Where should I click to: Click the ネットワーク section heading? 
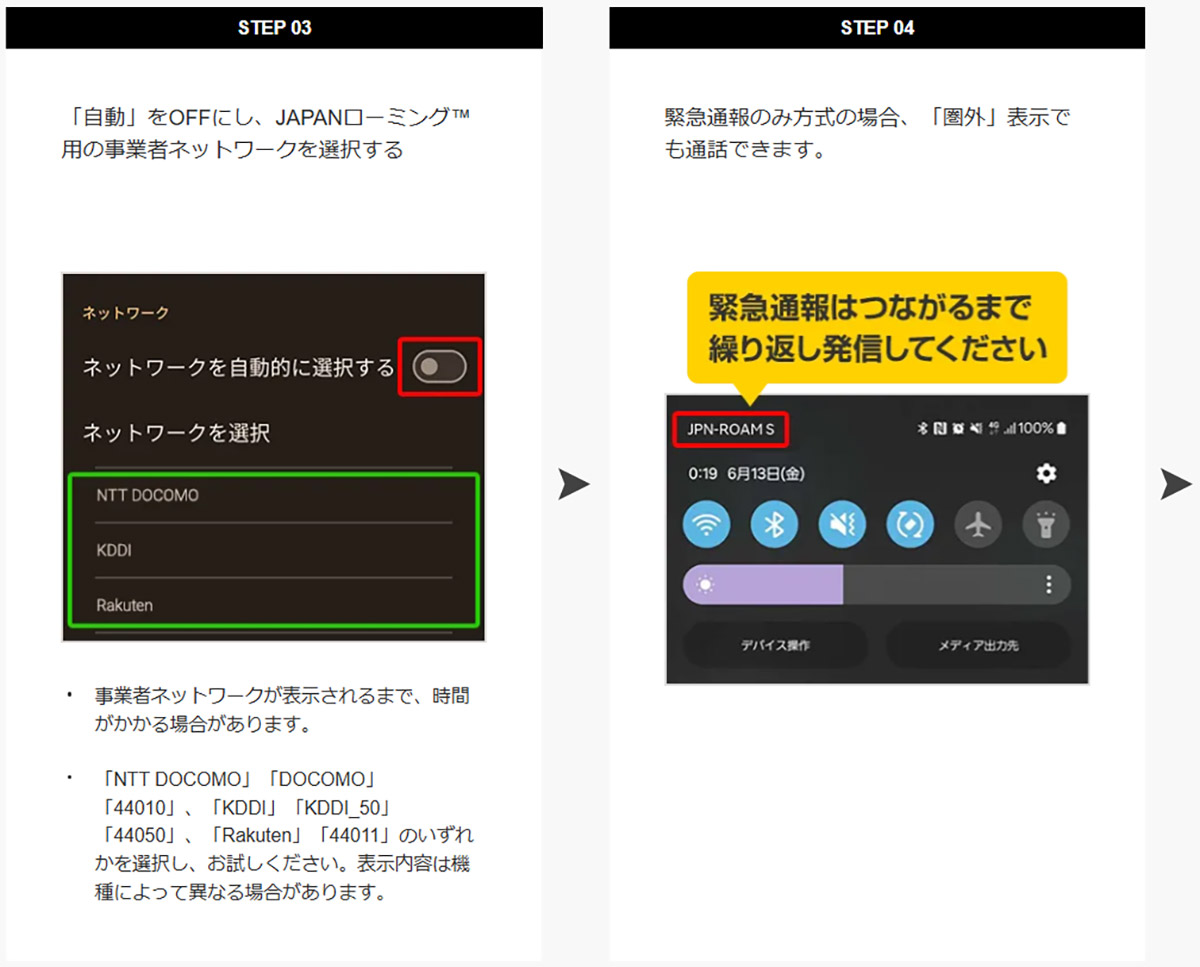[125, 313]
